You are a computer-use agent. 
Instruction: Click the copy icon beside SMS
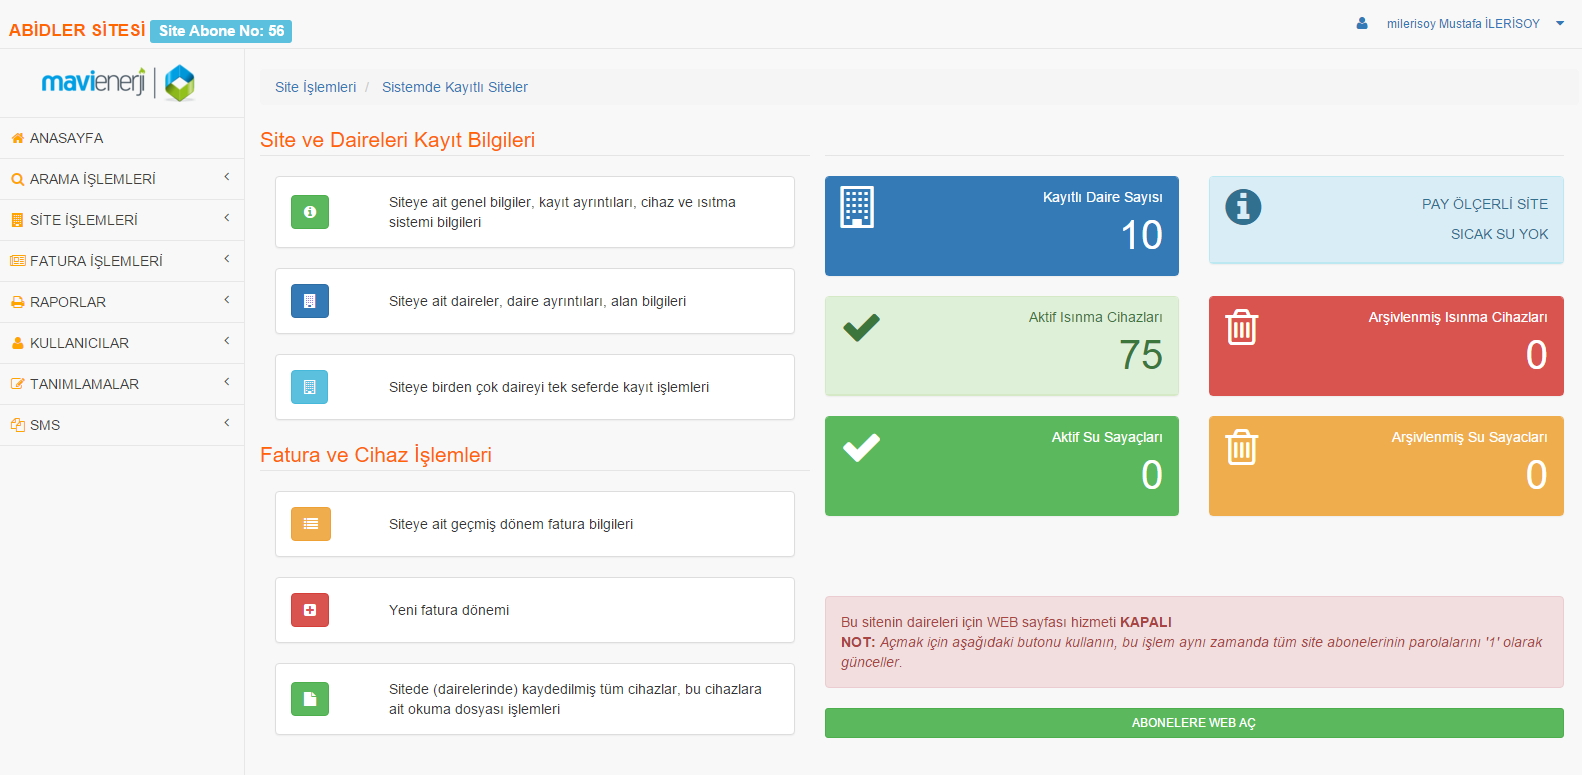click(x=17, y=425)
